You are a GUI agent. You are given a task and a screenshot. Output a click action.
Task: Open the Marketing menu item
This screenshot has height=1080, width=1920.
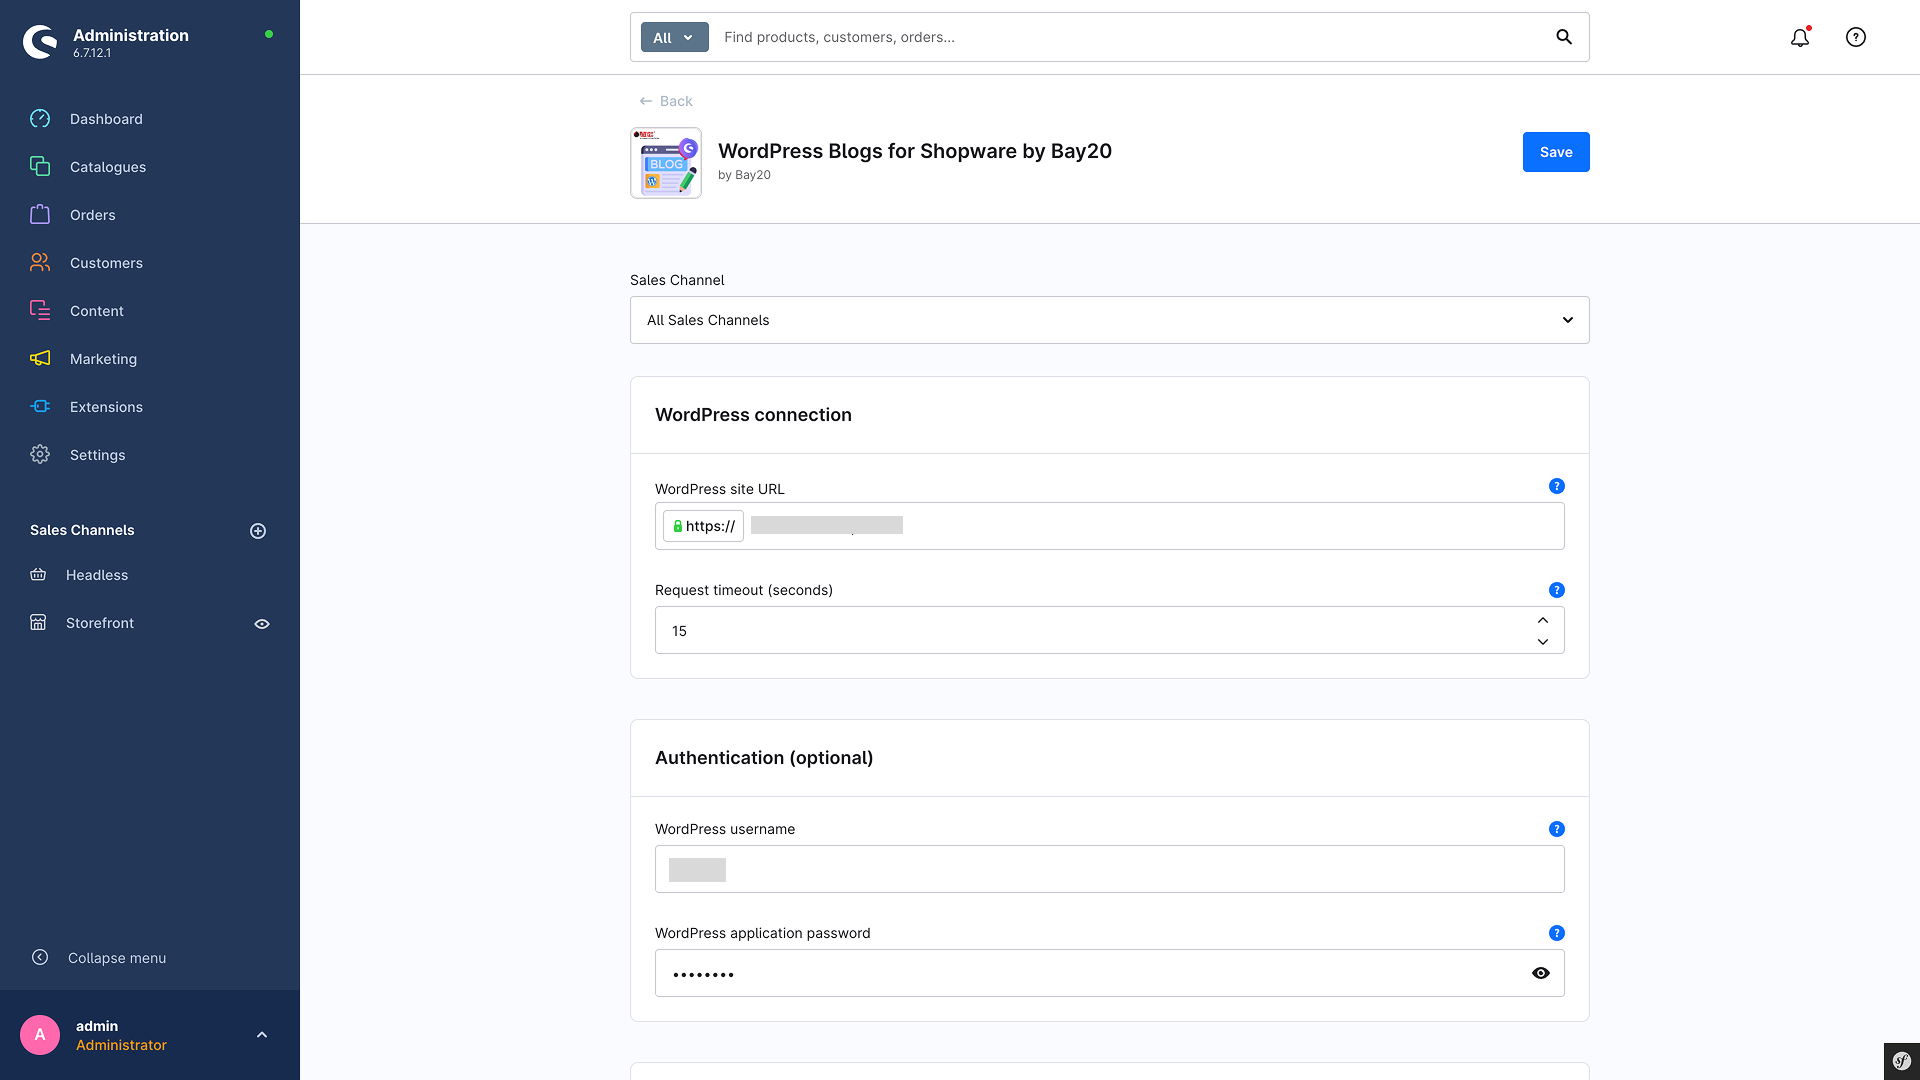(x=103, y=359)
